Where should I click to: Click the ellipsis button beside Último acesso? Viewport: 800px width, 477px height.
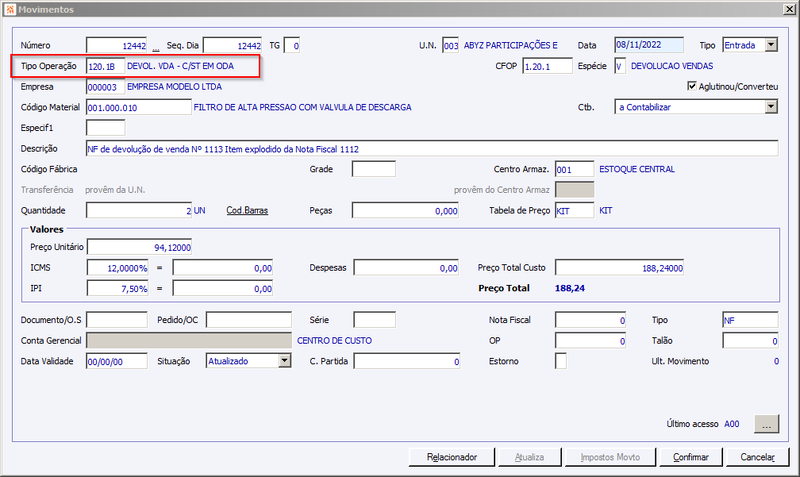point(766,424)
